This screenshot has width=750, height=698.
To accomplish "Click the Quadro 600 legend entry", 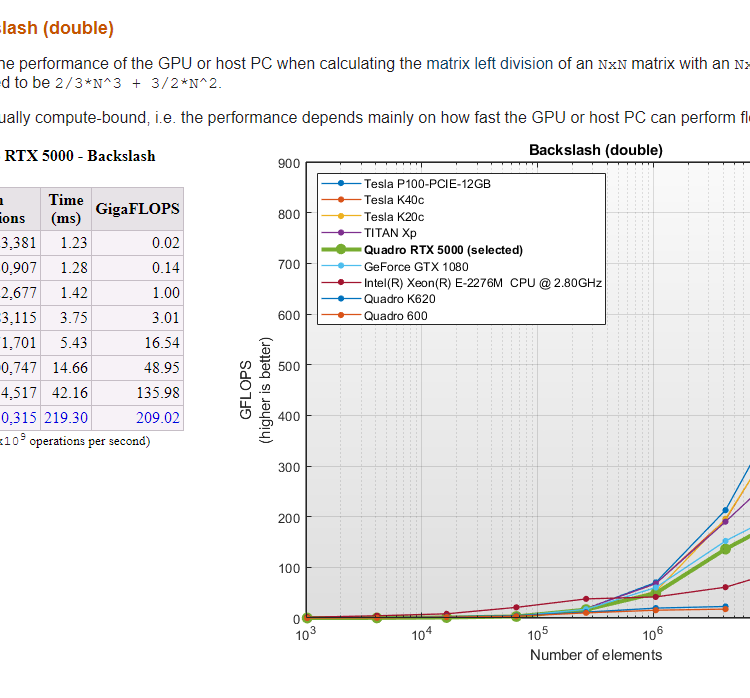I will (396, 316).
